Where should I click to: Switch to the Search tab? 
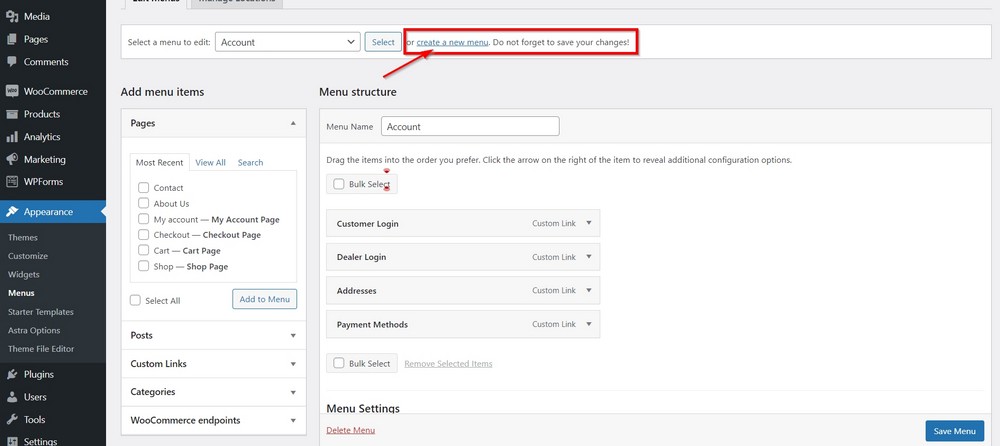click(251, 163)
